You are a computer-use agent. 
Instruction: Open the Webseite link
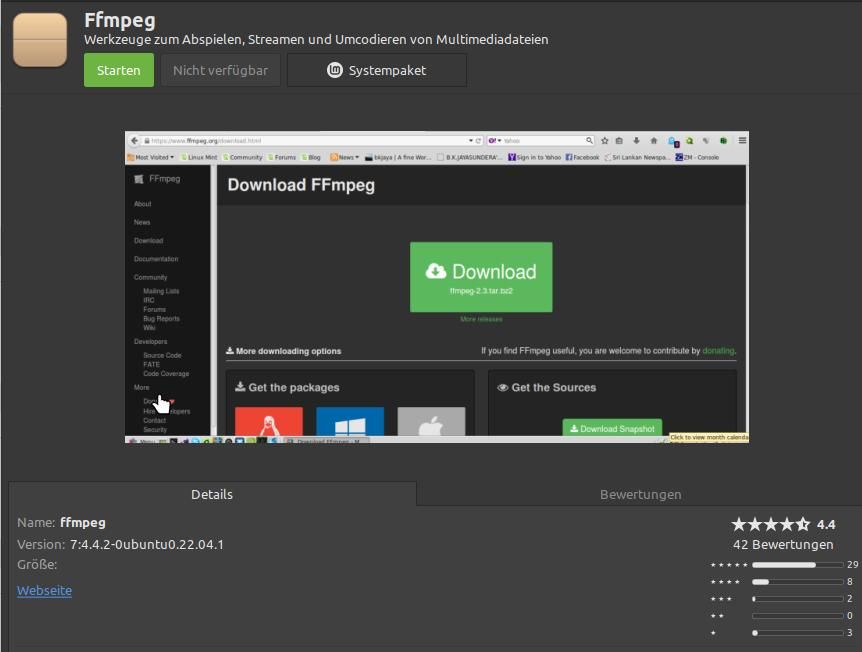pyautogui.click(x=44, y=591)
